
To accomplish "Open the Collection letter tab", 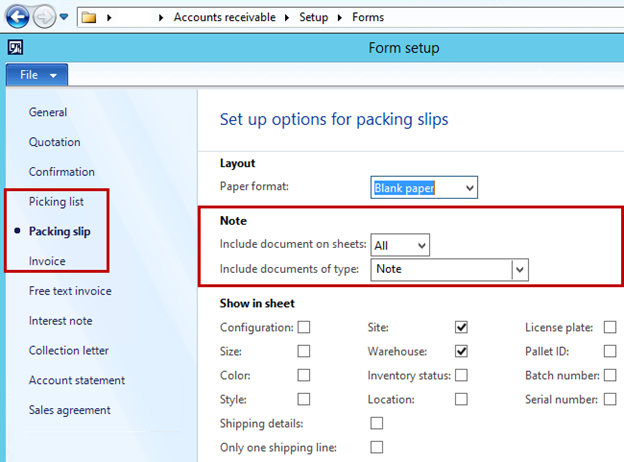I will (x=68, y=351).
